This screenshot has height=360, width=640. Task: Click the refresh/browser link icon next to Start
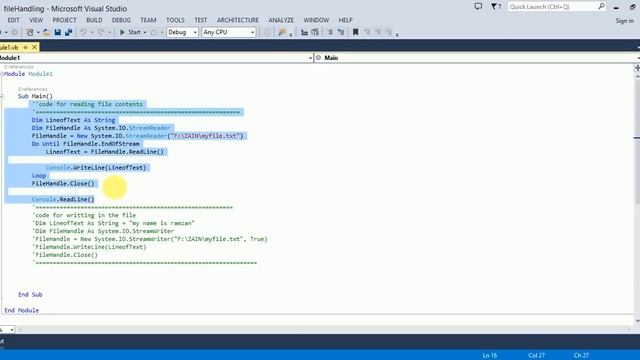(153, 32)
